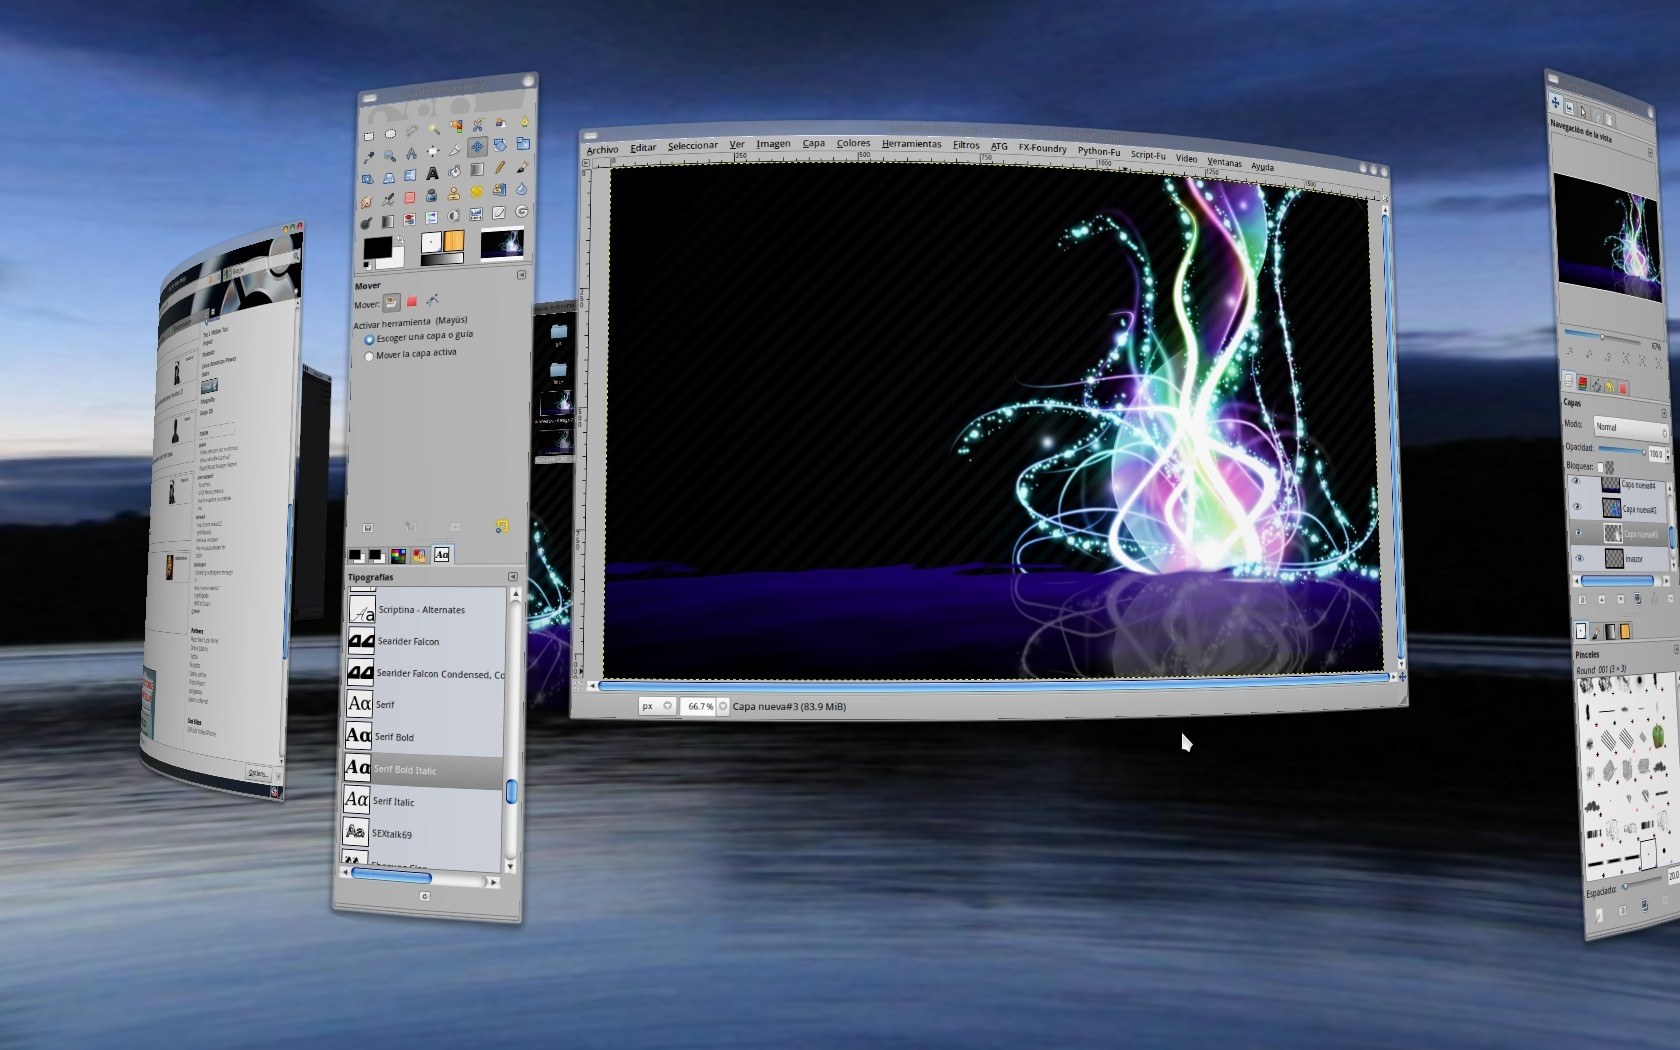1680x1050 pixels.
Task: Set Move tool to affect layer
Action: pyautogui.click(x=391, y=301)
